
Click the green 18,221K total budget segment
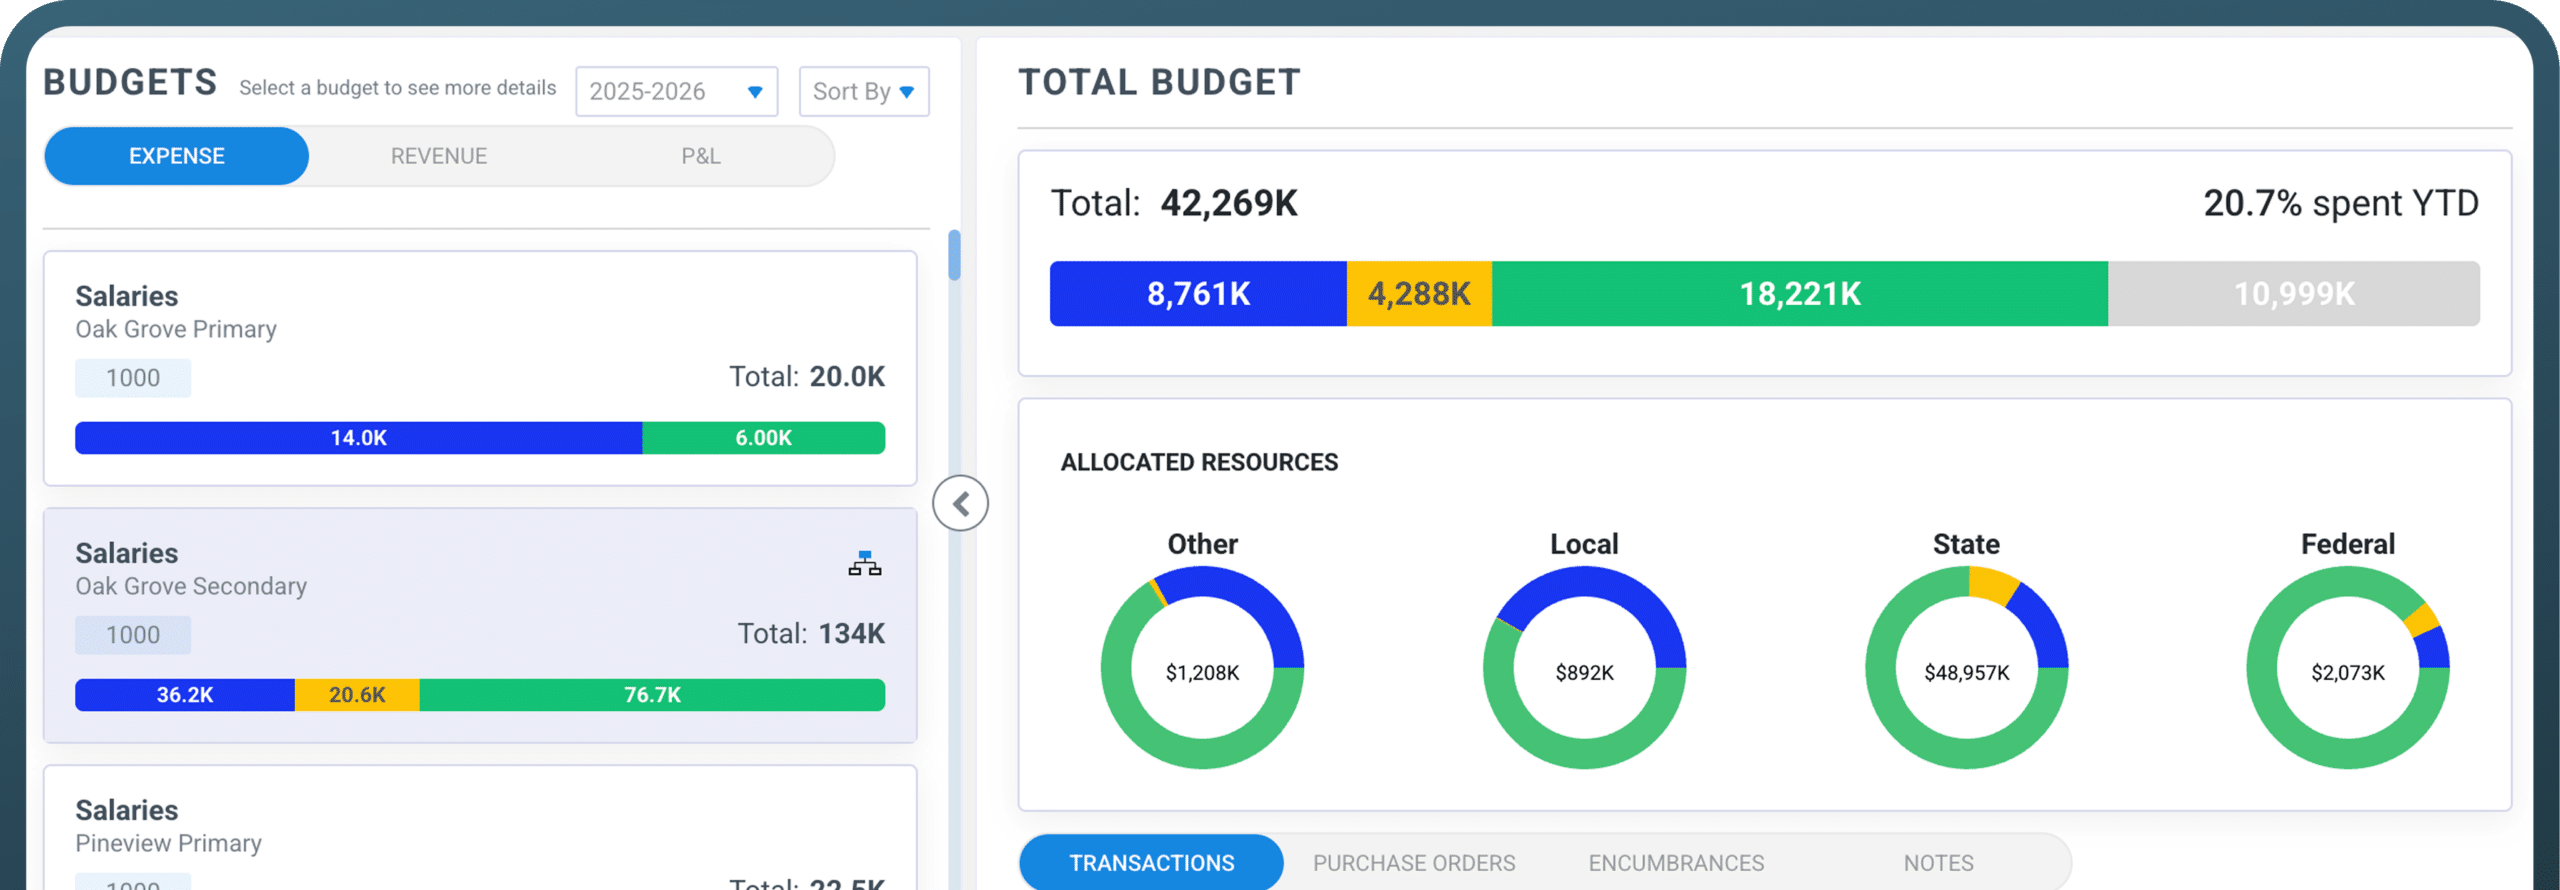coord(1800,294)
